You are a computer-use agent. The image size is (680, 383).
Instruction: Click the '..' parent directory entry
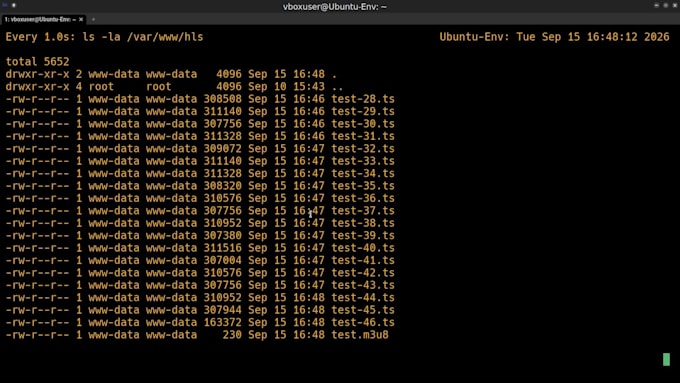point(337,87)
